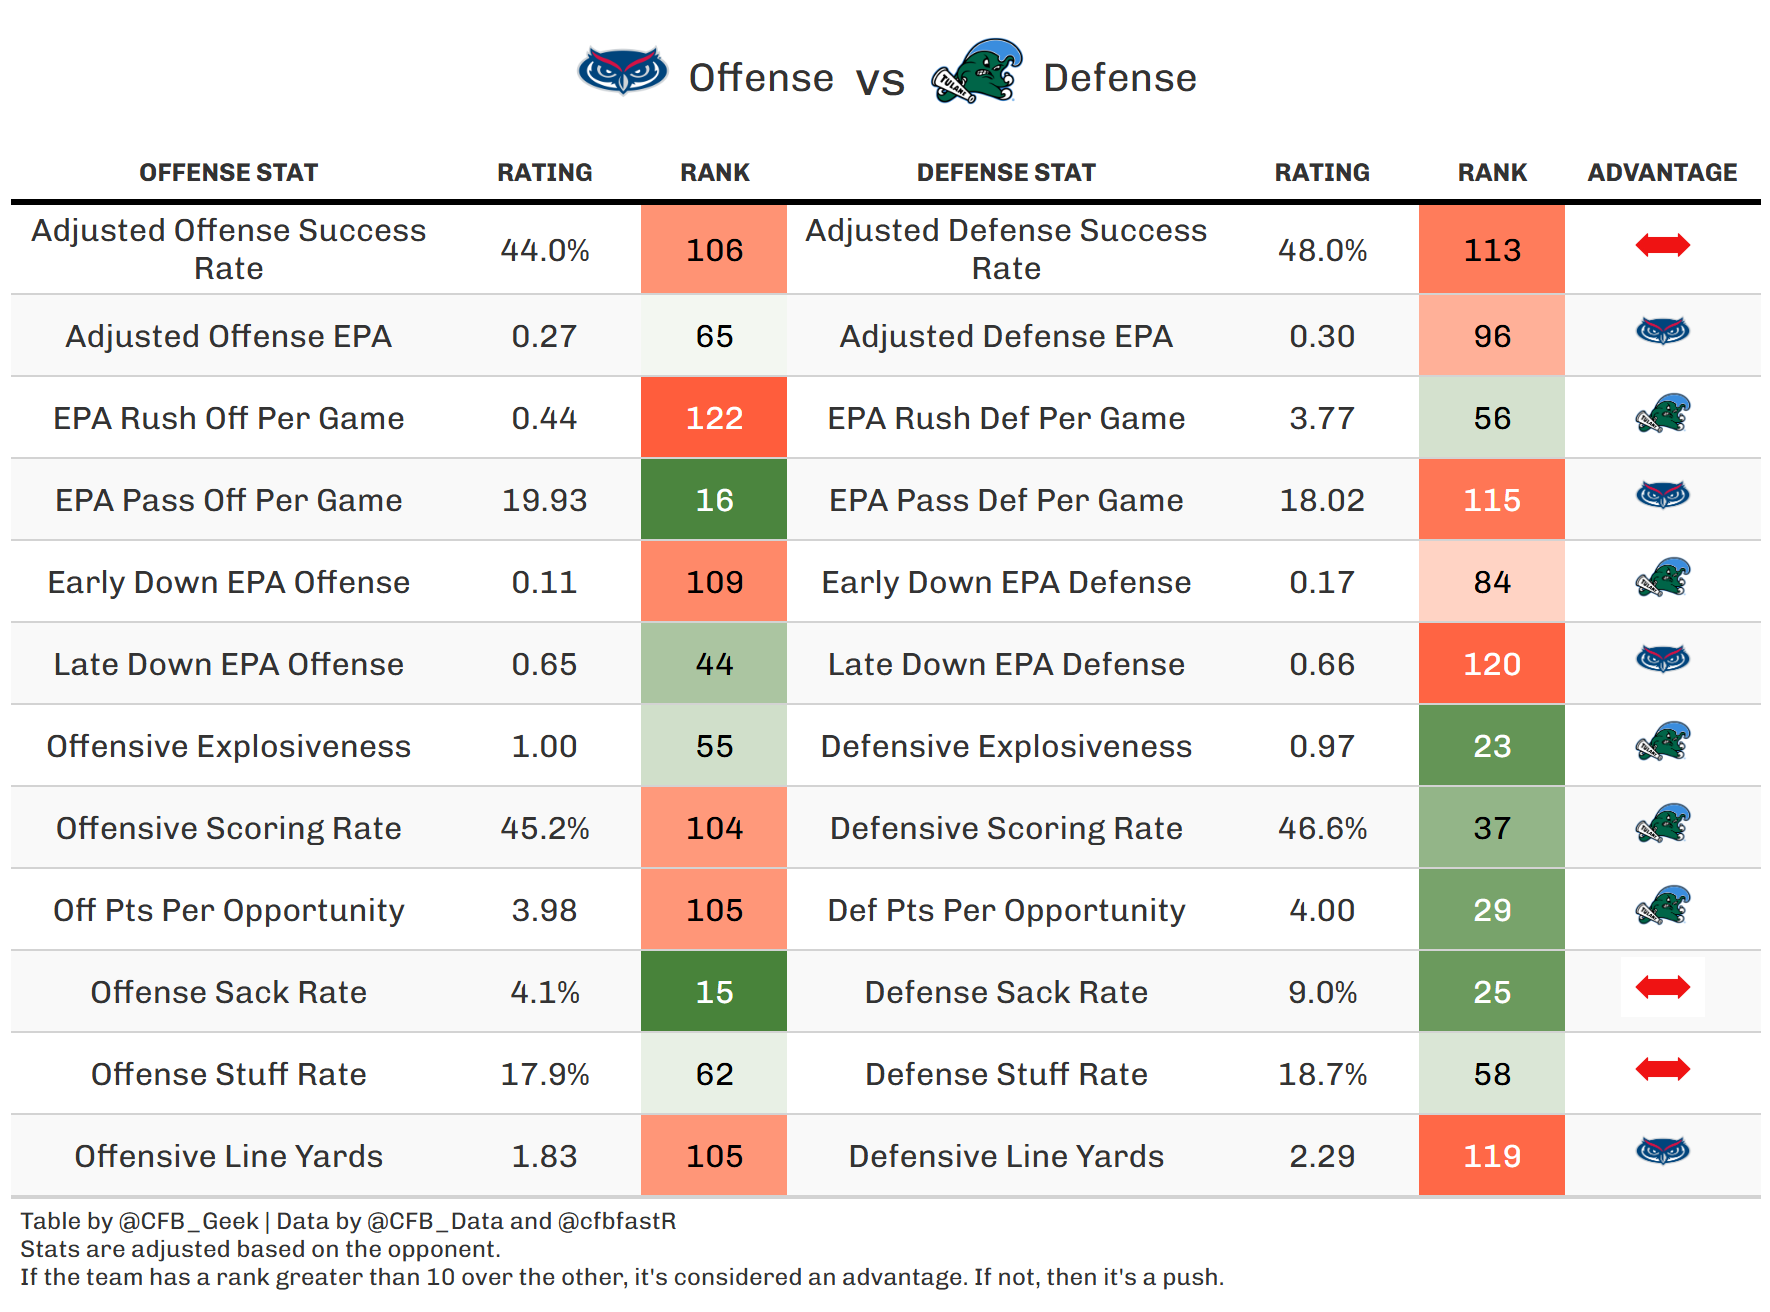Click the red push arrow in the Sack Rate row
The image size is (1770, 1312).
pos(1662,988)
